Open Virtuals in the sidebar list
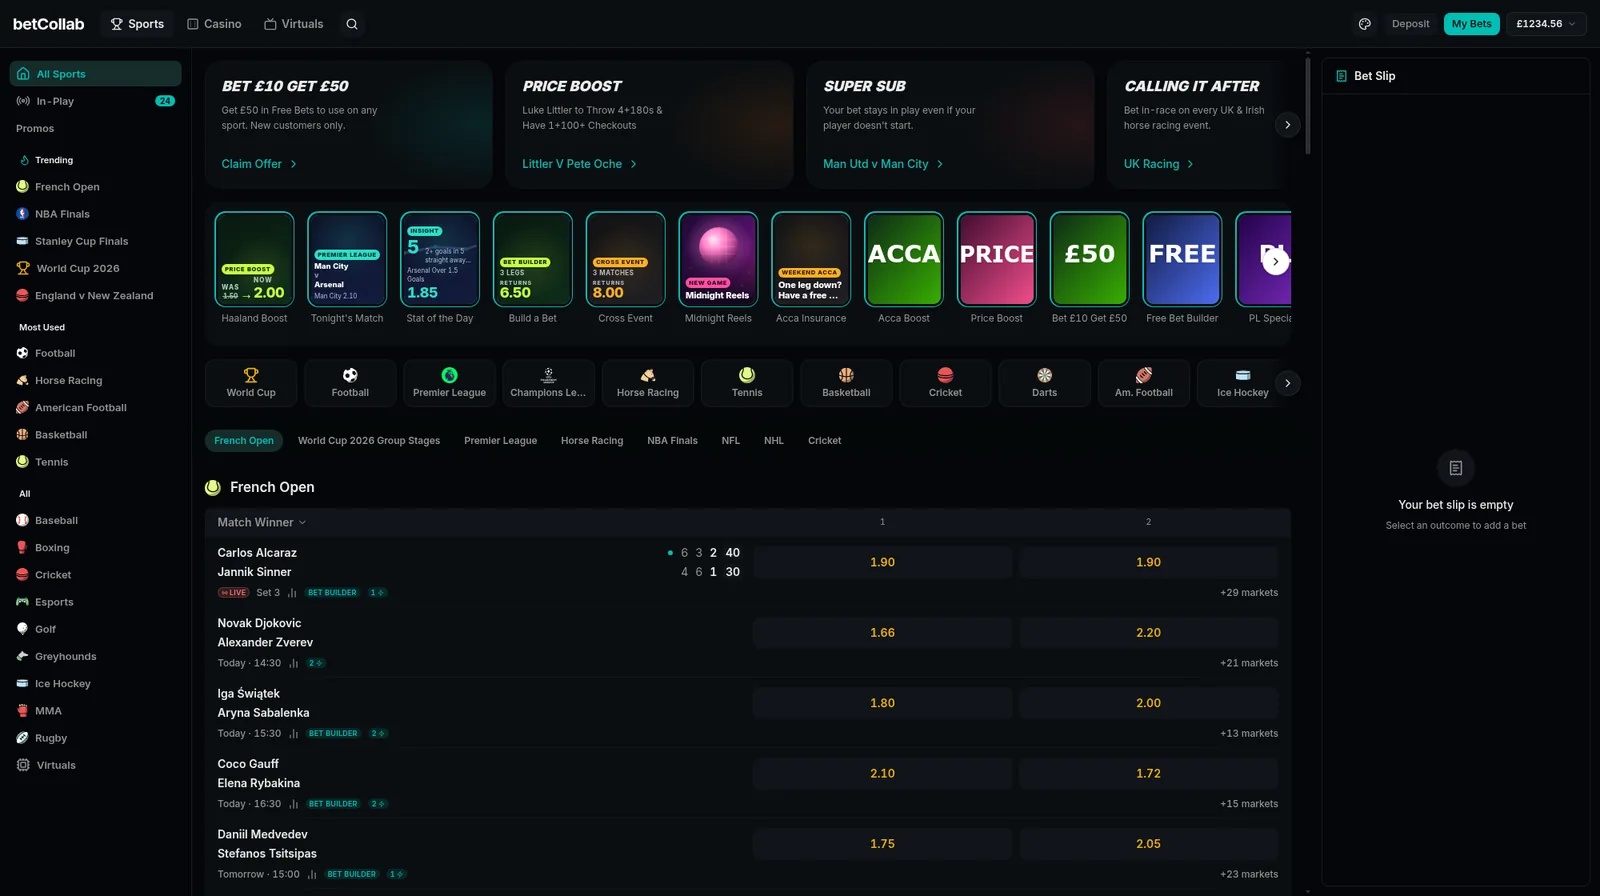This screenshot has height=896, width=1600. 95,766
